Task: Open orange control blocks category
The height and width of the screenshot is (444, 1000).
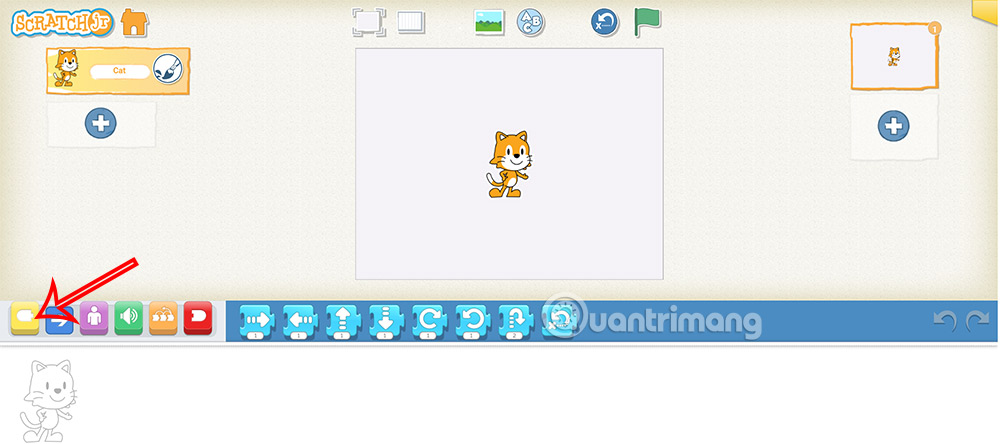Action: [x=163, y=318]
